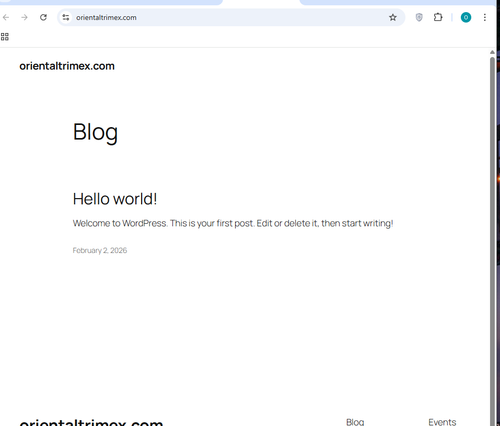
Task: View site information icon in address bar
Action: tap(66, 17)
